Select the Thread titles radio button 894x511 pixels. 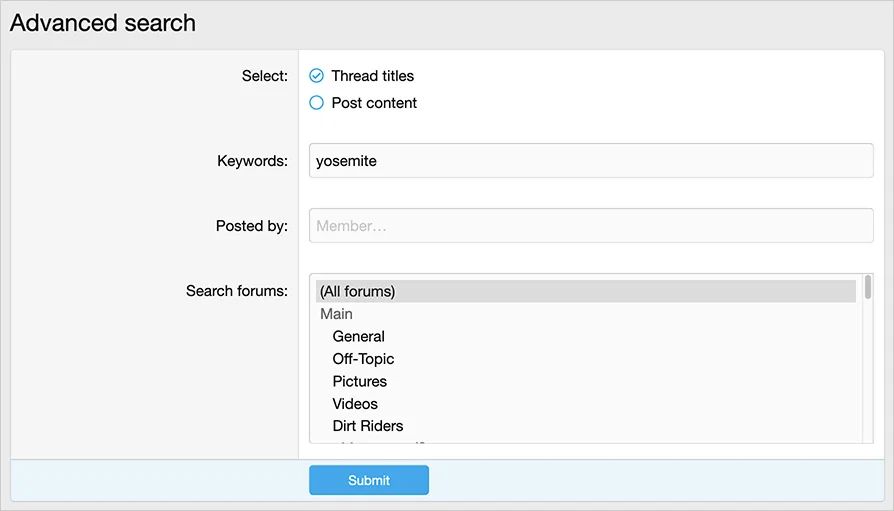[x=317, y=76]
